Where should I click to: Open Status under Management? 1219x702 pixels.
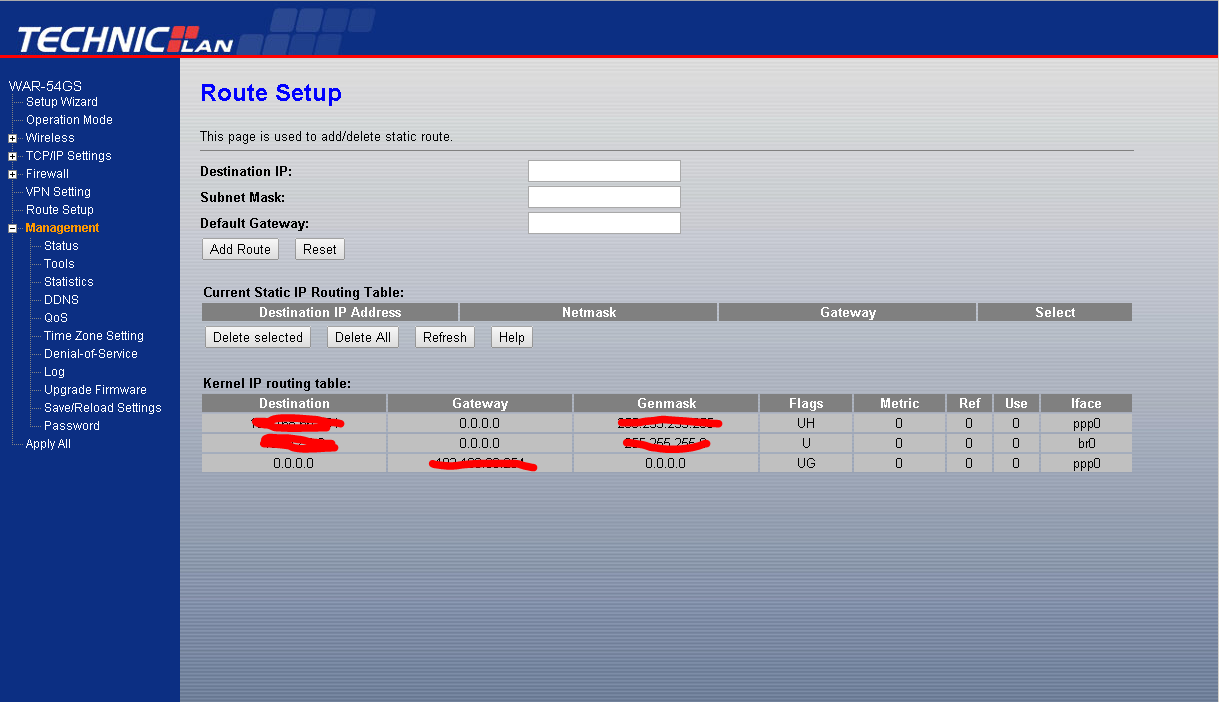click(61, 246)
